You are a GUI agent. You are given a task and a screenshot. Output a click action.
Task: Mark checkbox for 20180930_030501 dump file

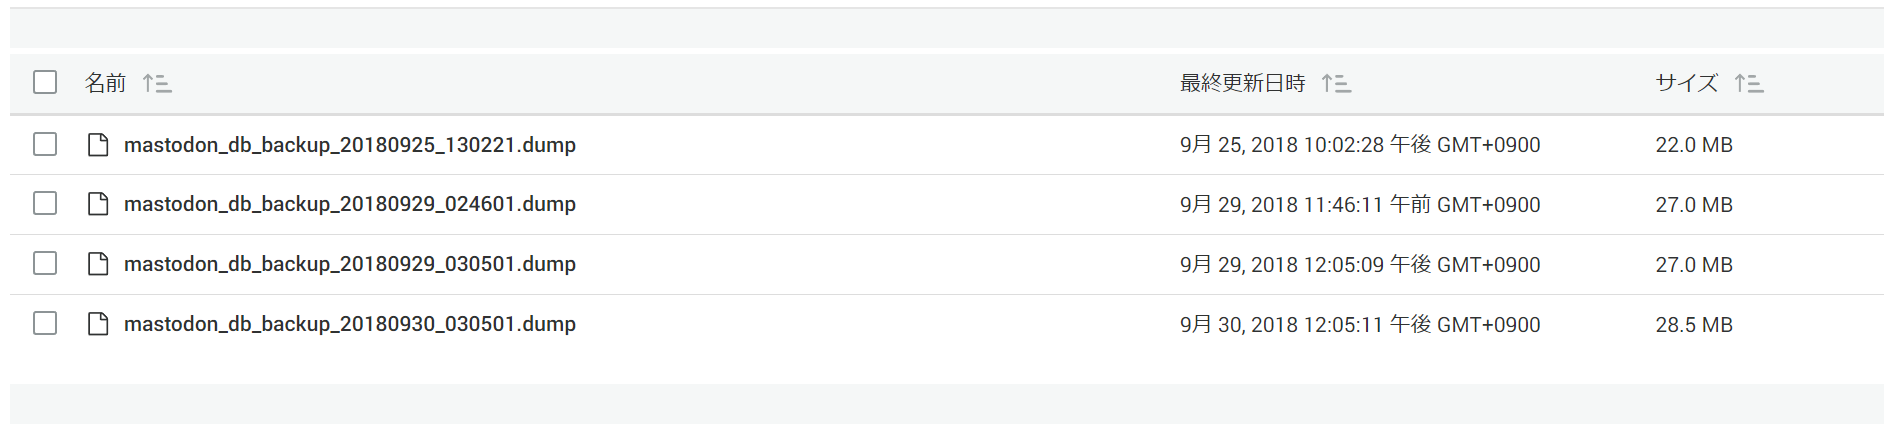45,323
